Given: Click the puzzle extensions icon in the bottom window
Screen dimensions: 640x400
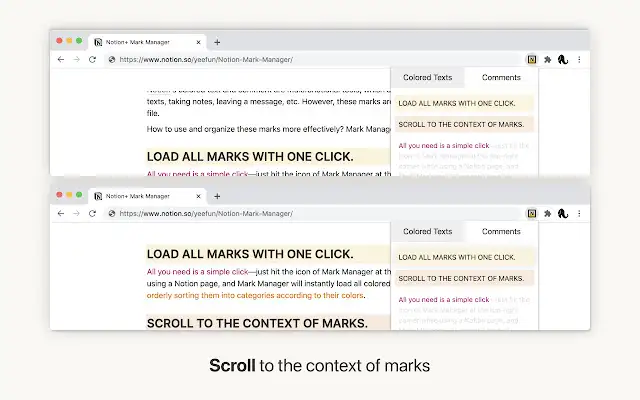Looking at the screenshot, I should coord(547,213).
